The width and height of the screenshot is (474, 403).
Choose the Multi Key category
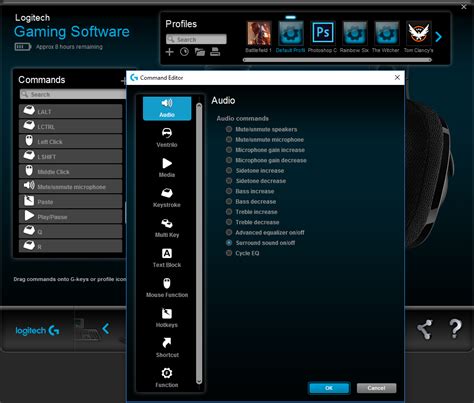point(167,228)
